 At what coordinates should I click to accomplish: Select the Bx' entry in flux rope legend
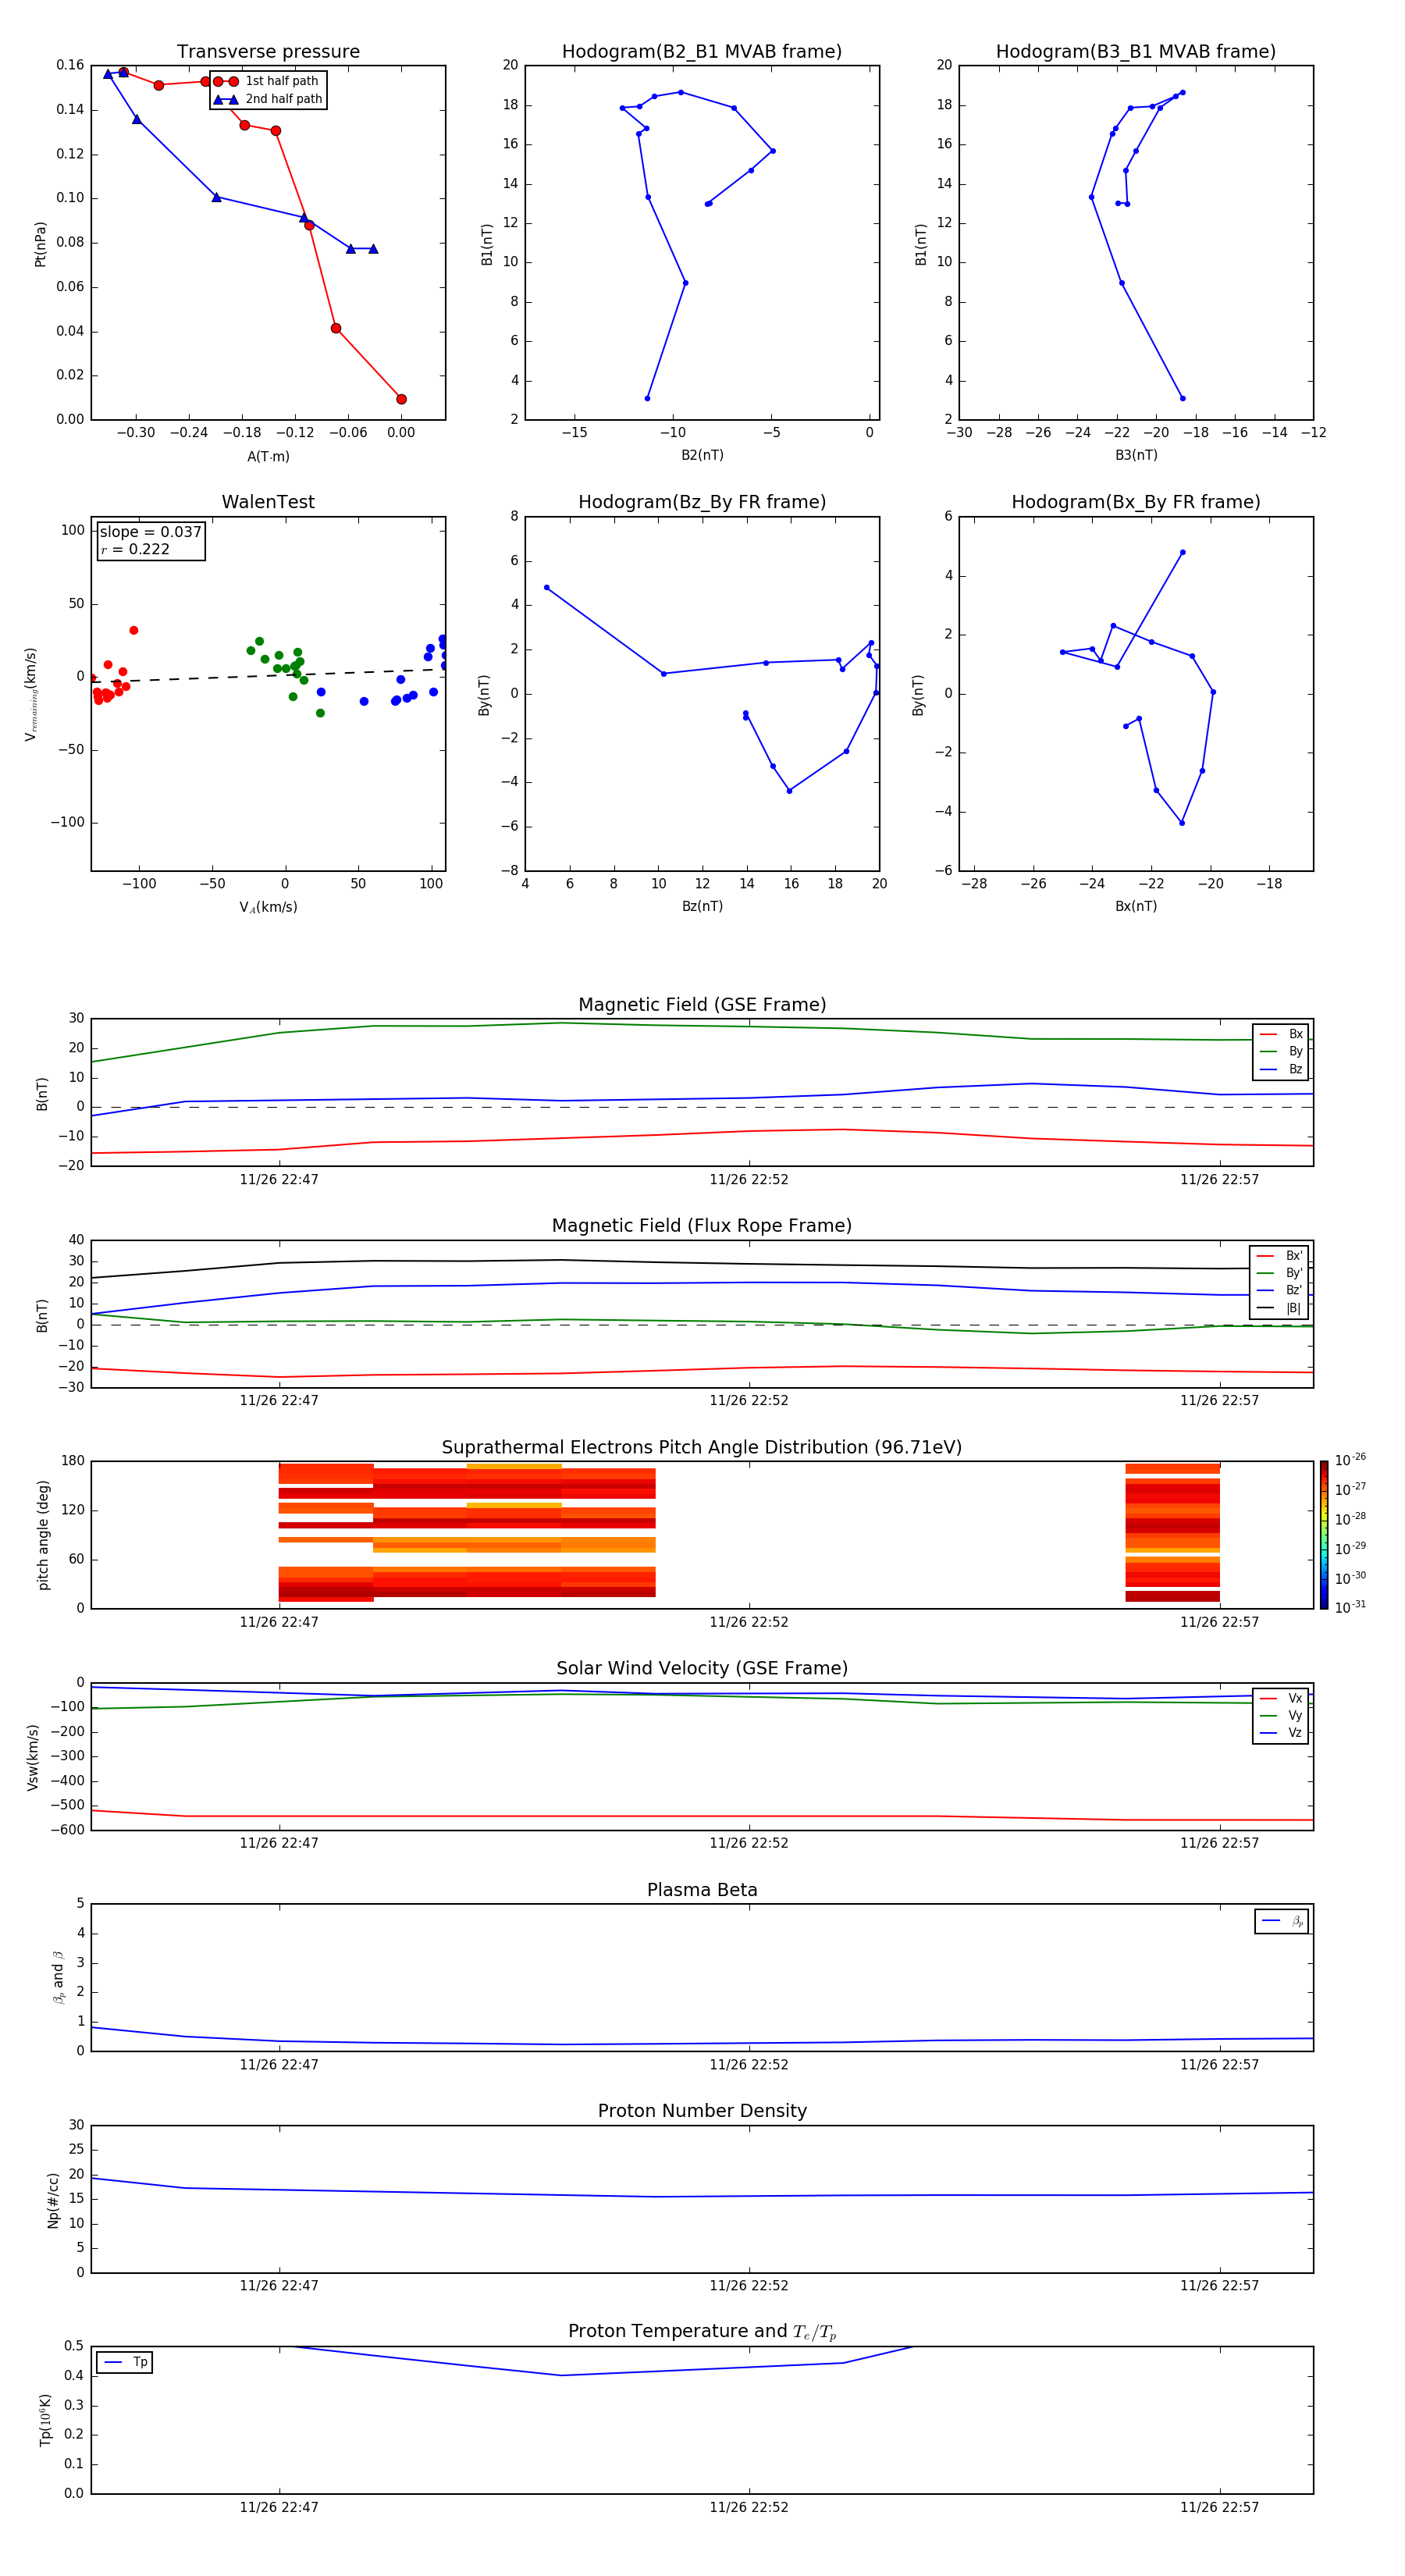click(x=1279, y=1256)
